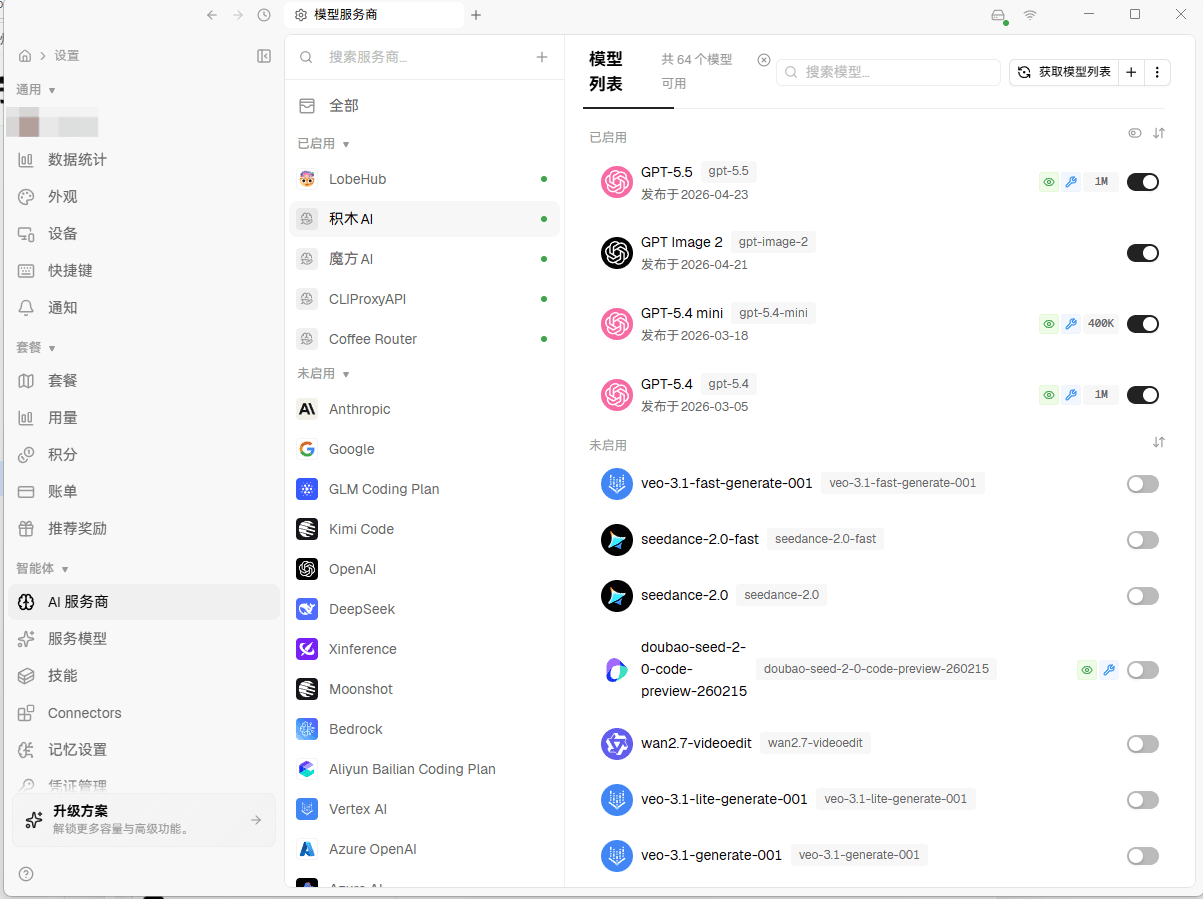Enable the doubao-seed-2-0-code-preview switch
Viewport: 1203px width, 899px height.
click(1143, 670)
